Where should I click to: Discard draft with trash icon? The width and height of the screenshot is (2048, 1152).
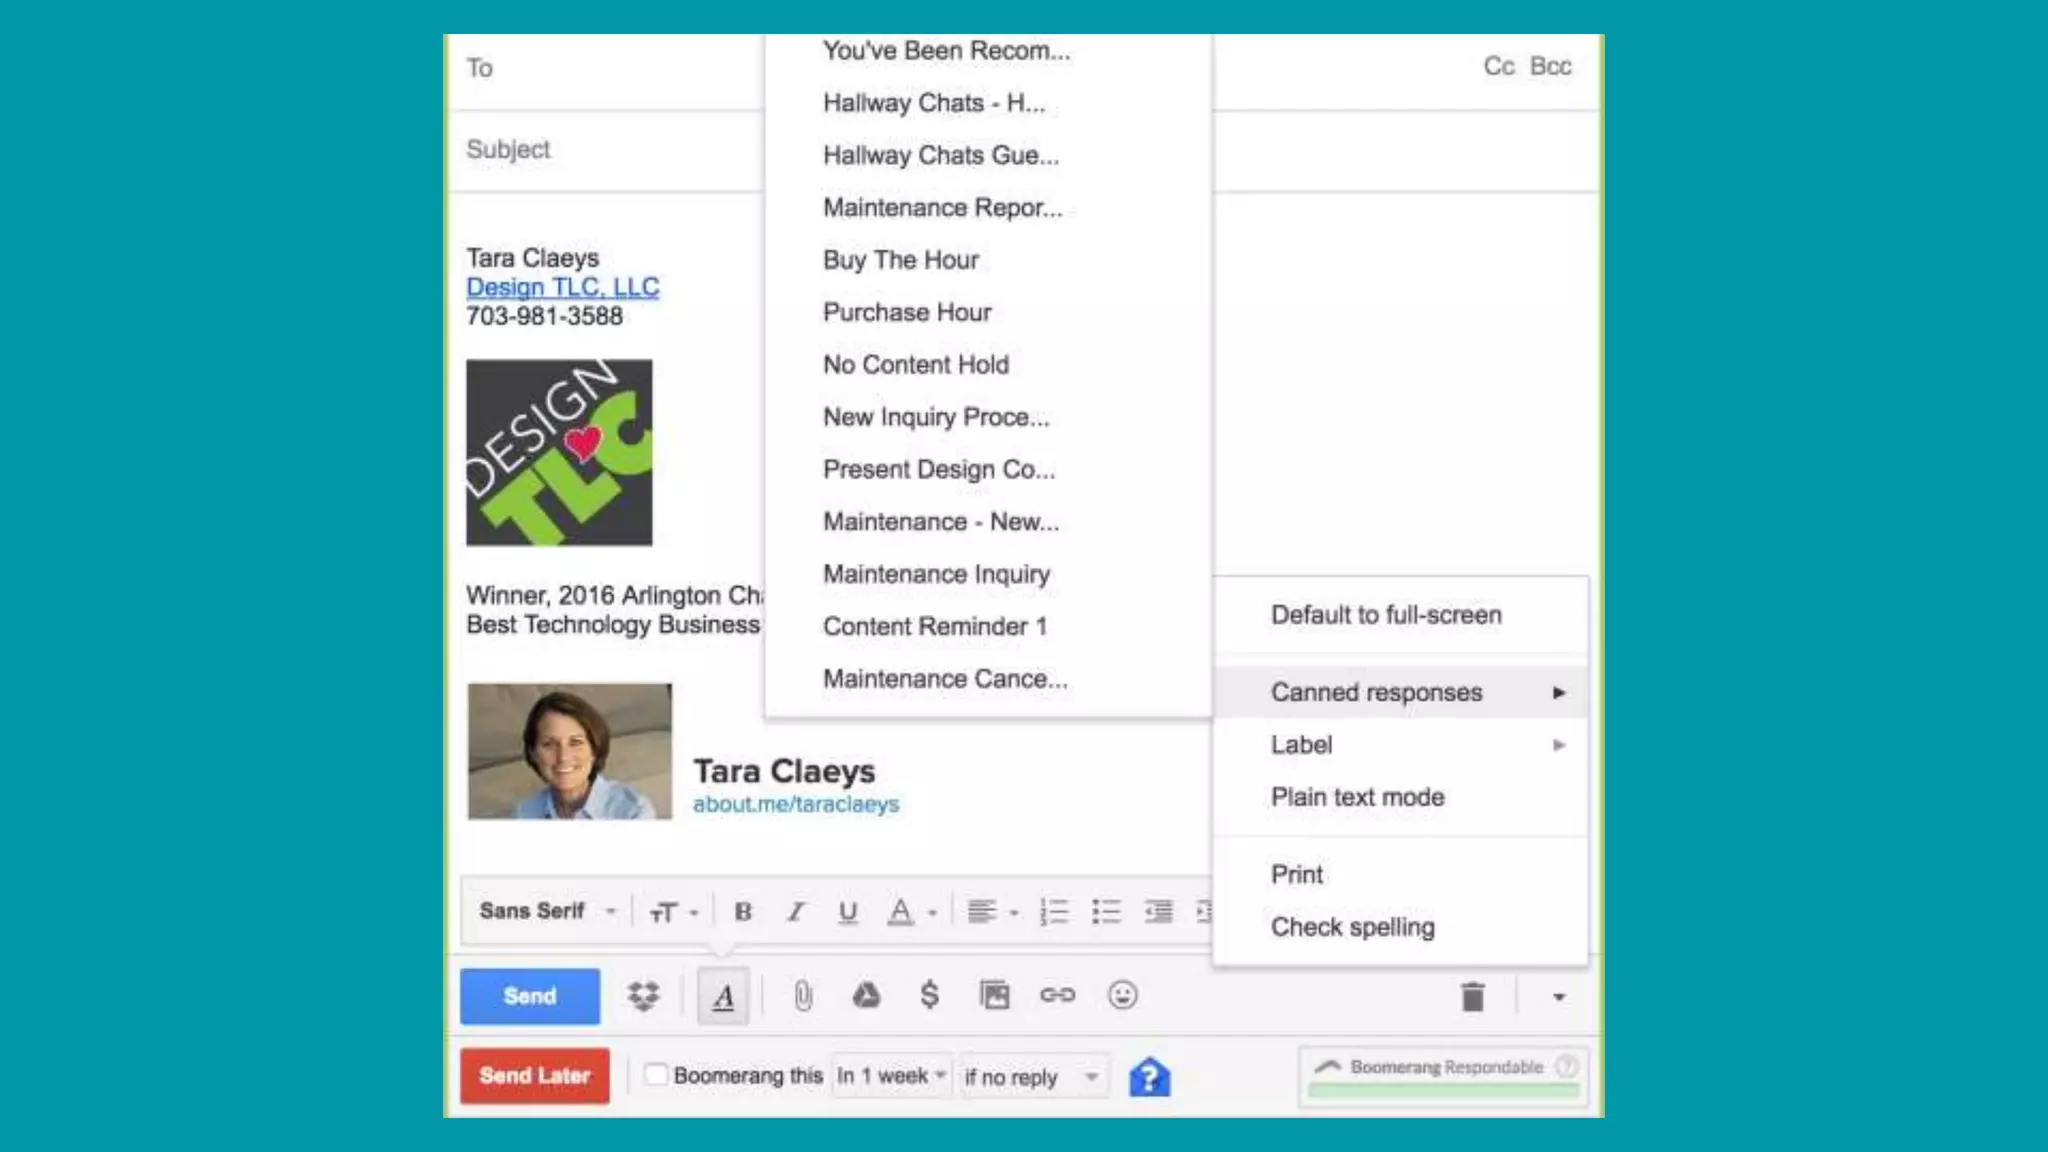pos(1472,997)
